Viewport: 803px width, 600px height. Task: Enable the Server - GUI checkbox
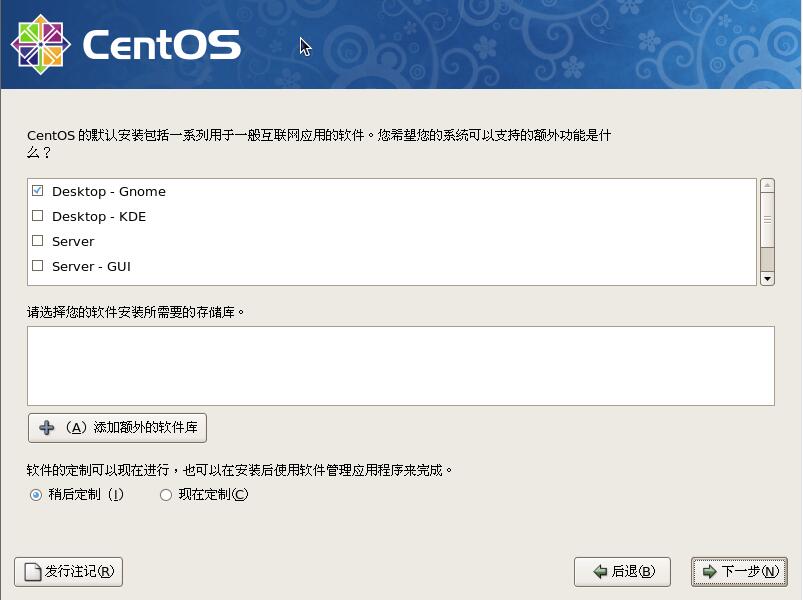37,265
